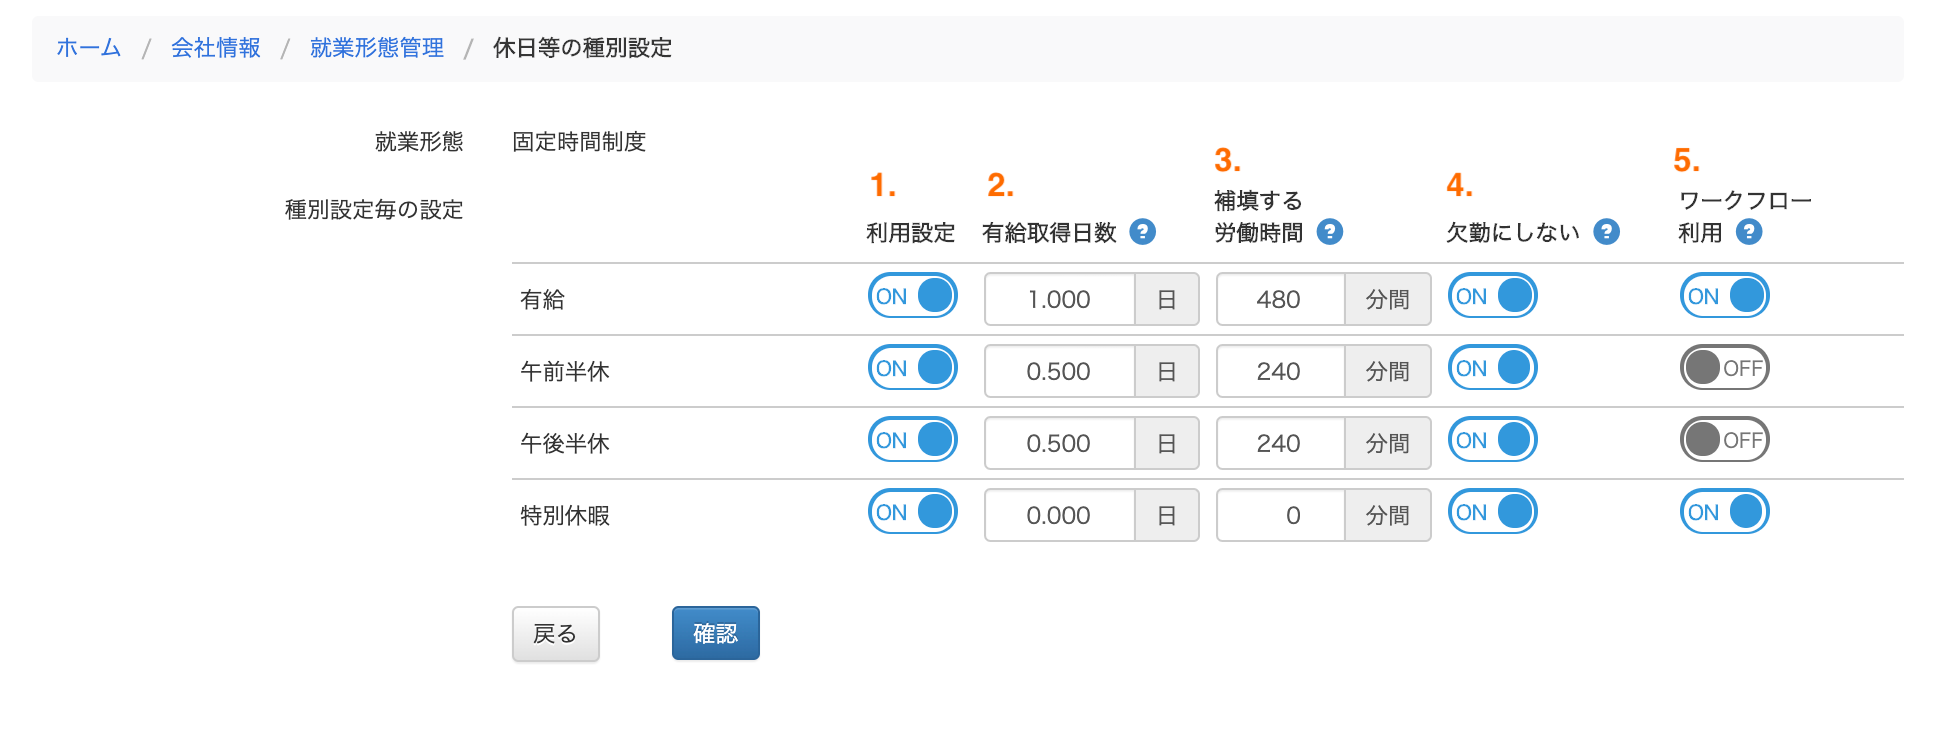The image size is (1946, 730).
Task: Click the 戻る button
Action: coord(556,633)
